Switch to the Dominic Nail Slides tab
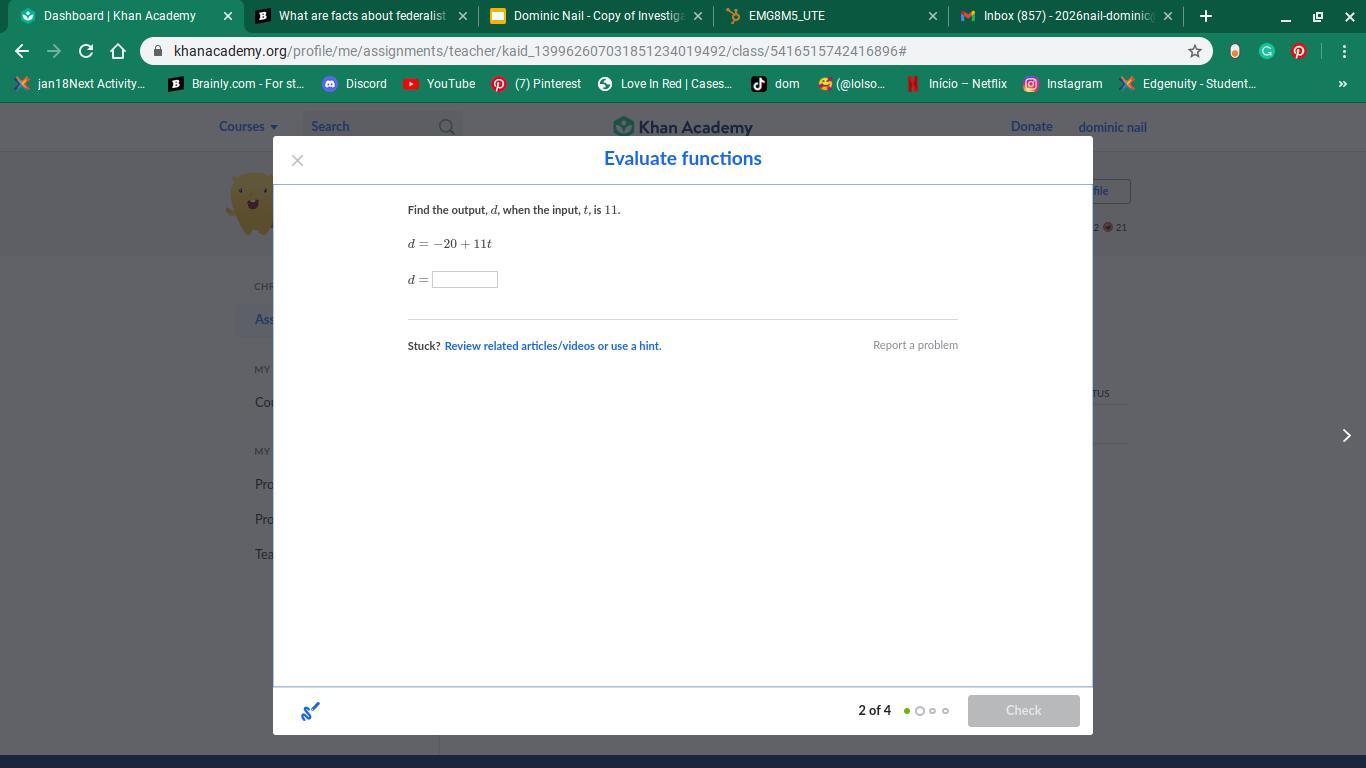 [597, 16]
